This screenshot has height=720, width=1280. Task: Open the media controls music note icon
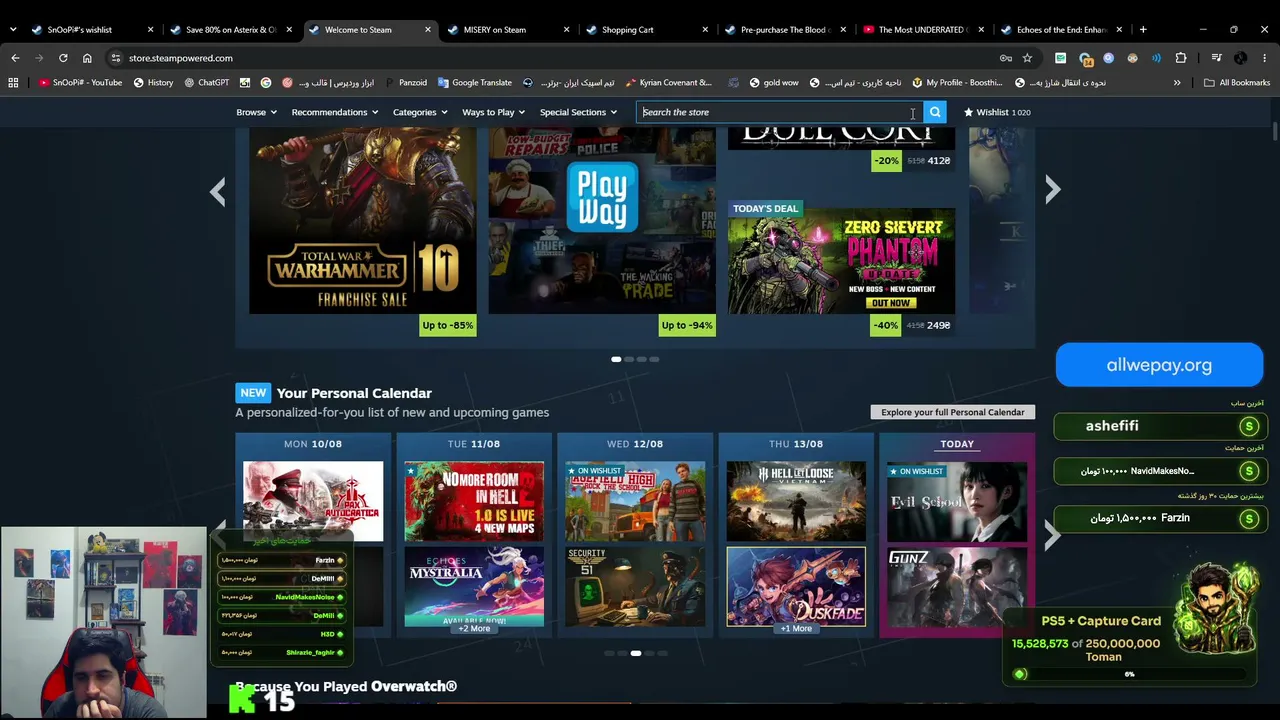(1217, 58)
